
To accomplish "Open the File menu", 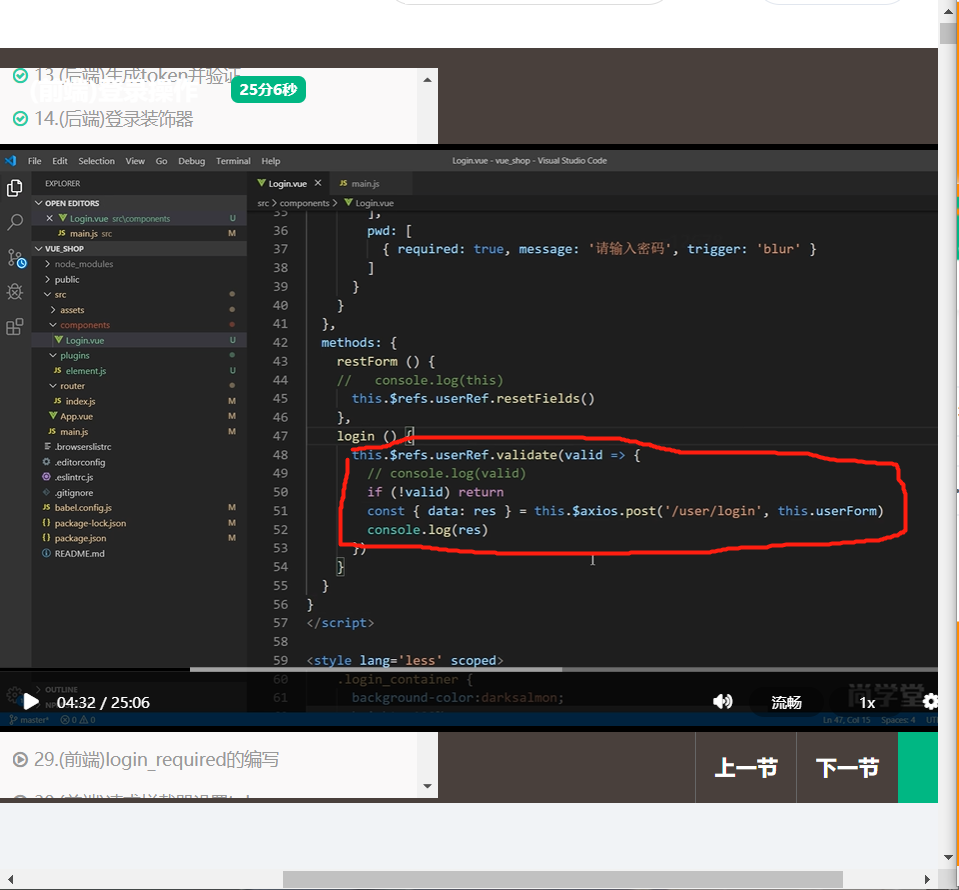I will [x=34, y=161].
